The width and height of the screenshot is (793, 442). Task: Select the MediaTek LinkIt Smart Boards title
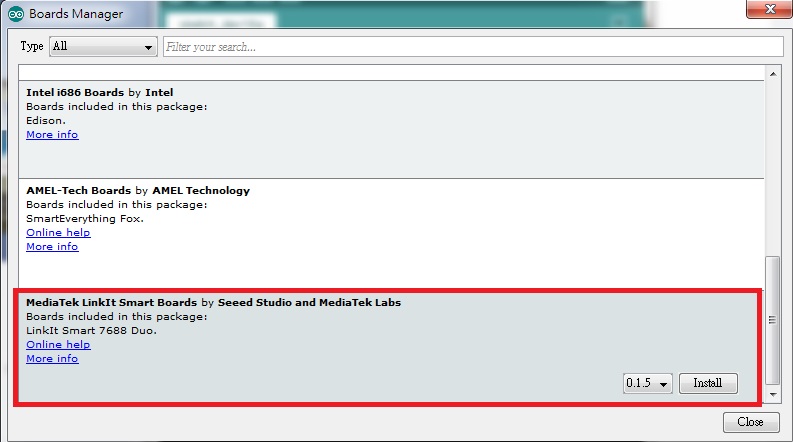(213, 302)
